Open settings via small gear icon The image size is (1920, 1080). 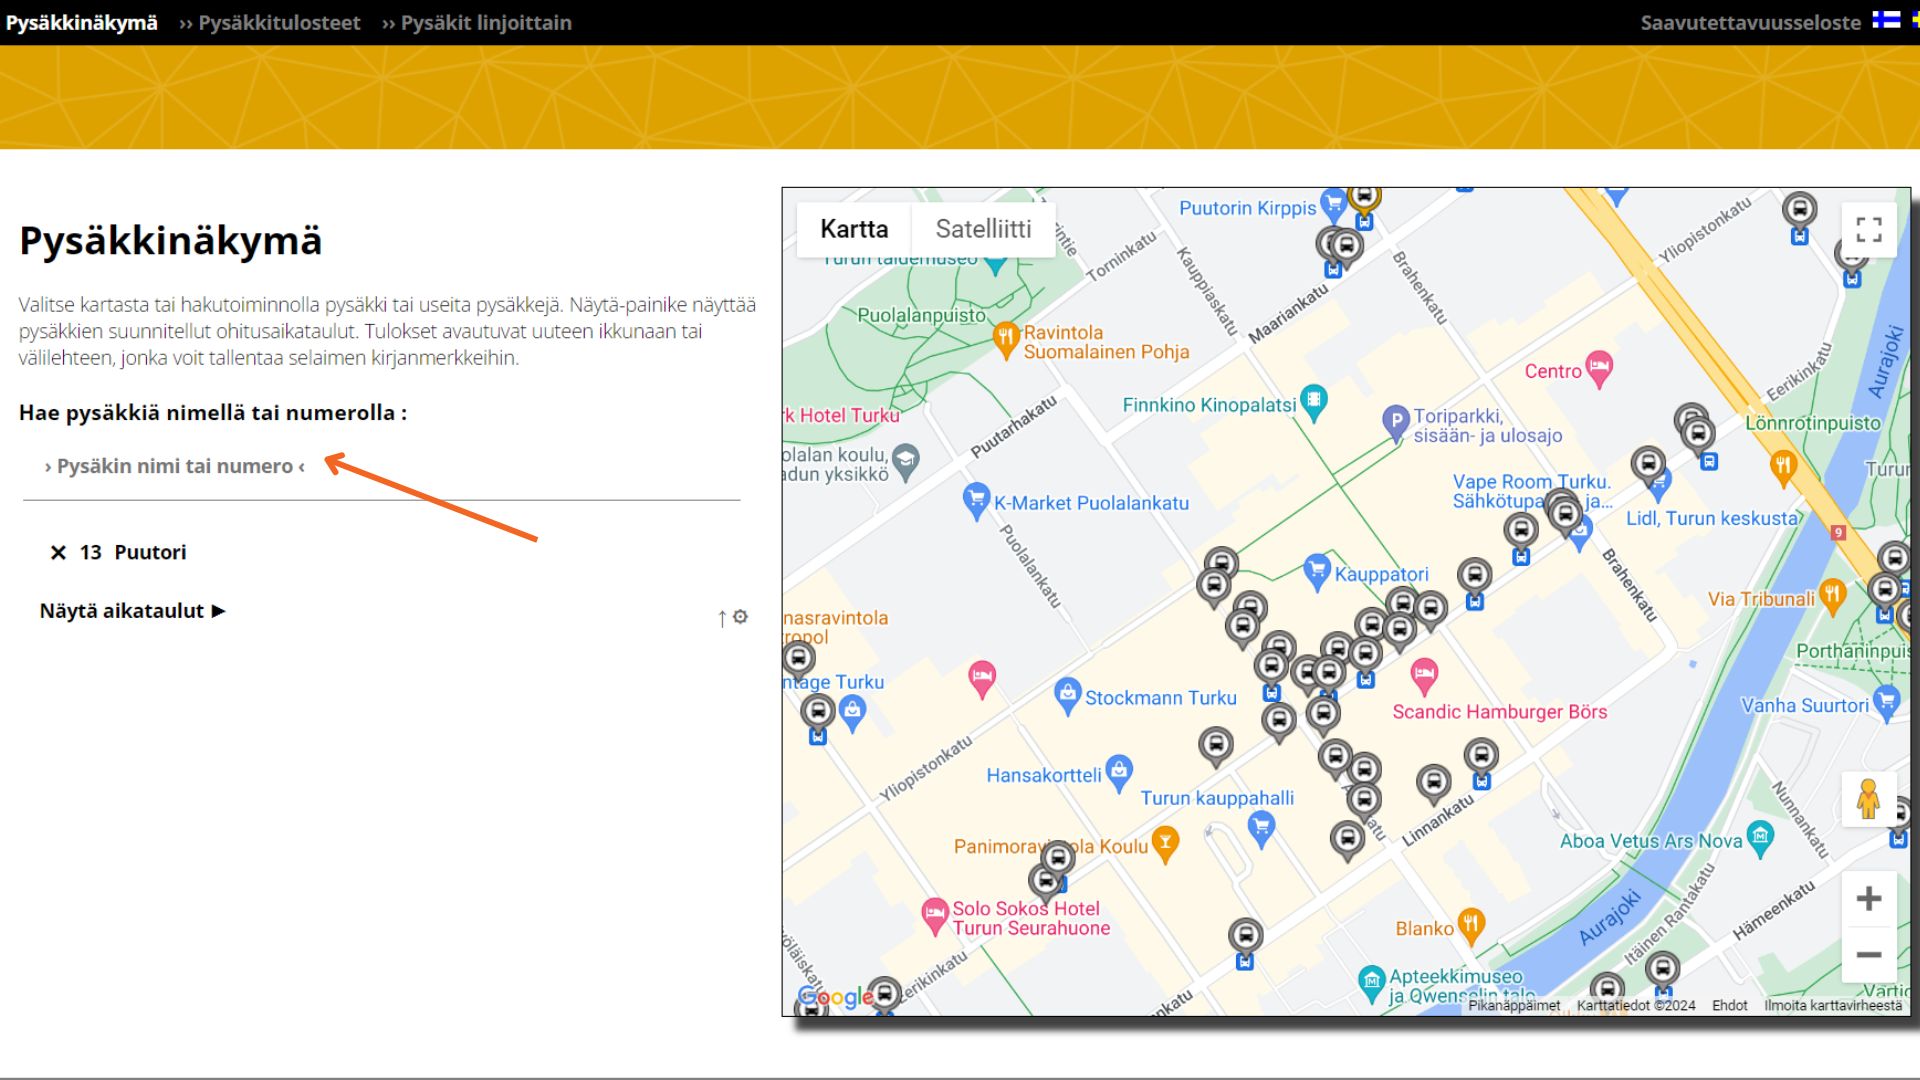point(740,617)
